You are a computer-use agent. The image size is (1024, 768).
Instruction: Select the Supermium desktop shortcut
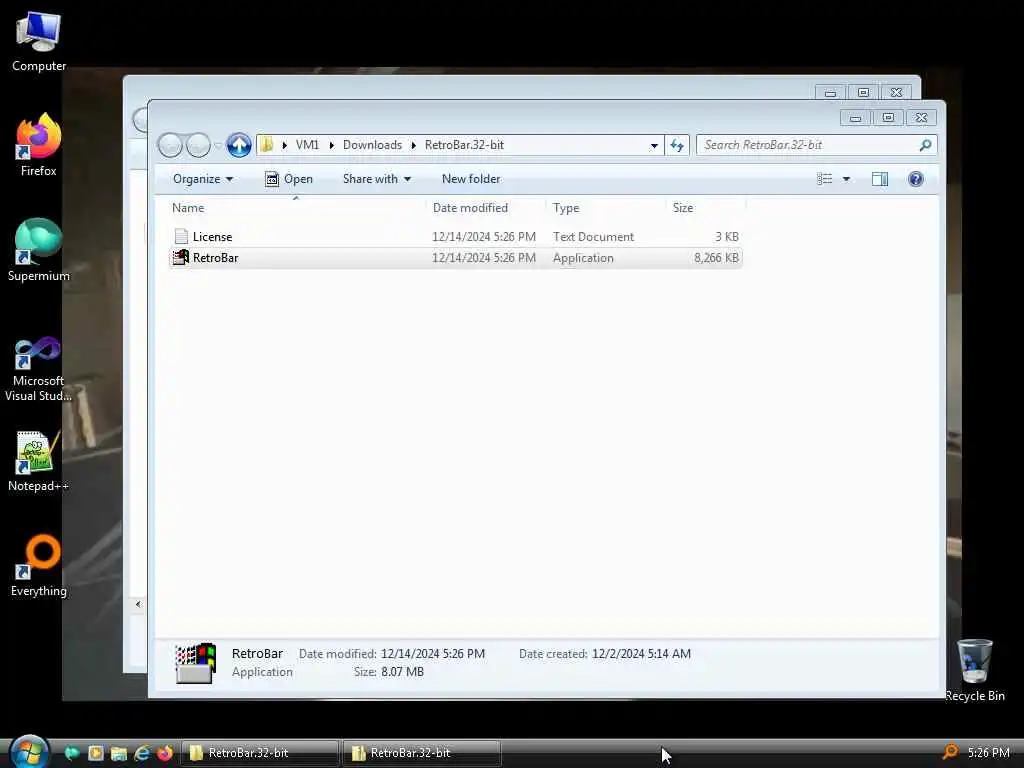(39, 249)
